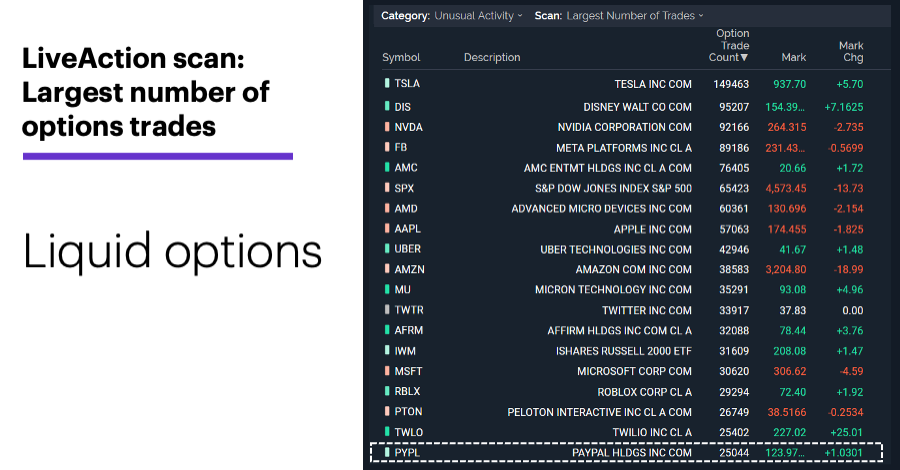Screen dimensions: 900x470
Task: Click the green indicator icon beside AMC
Action: pyautogui.click(x=387, y=168)
